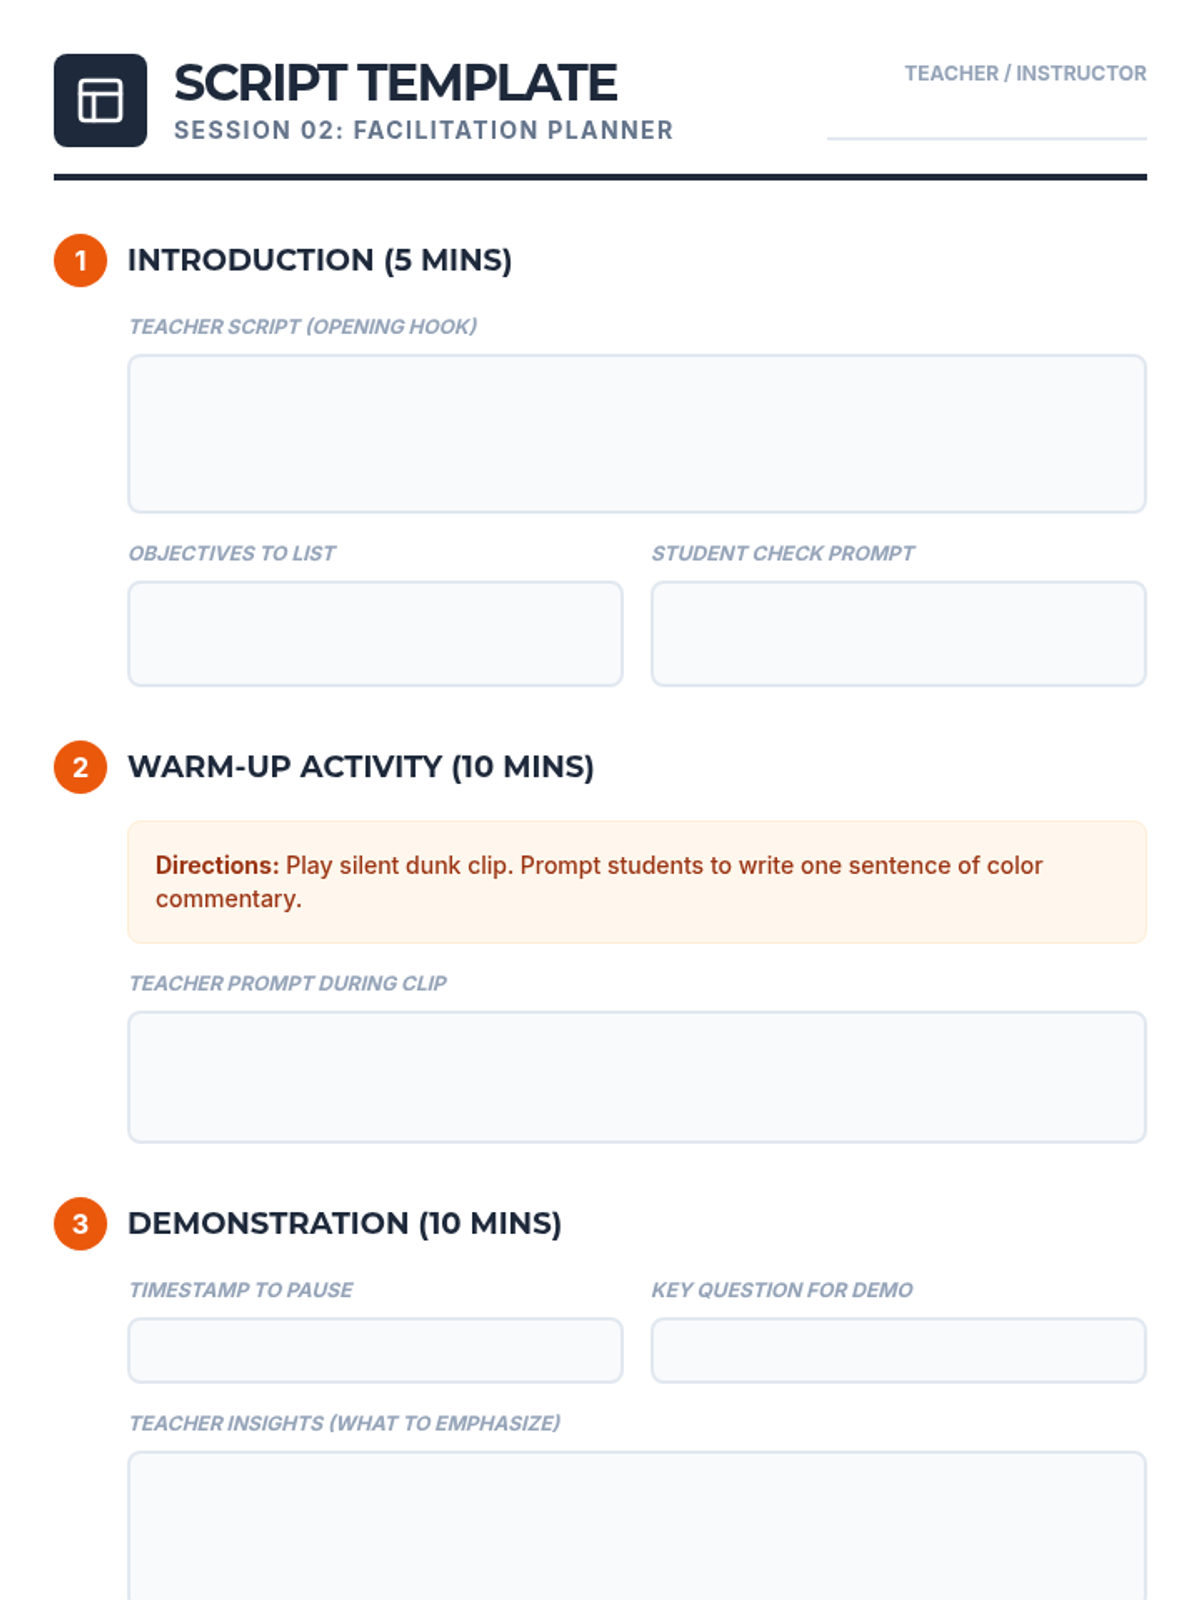The width and height of the screenshot is (1200, 1600).
Task: Click into the Teacher Insights textarea
Action: (637, 1526)
